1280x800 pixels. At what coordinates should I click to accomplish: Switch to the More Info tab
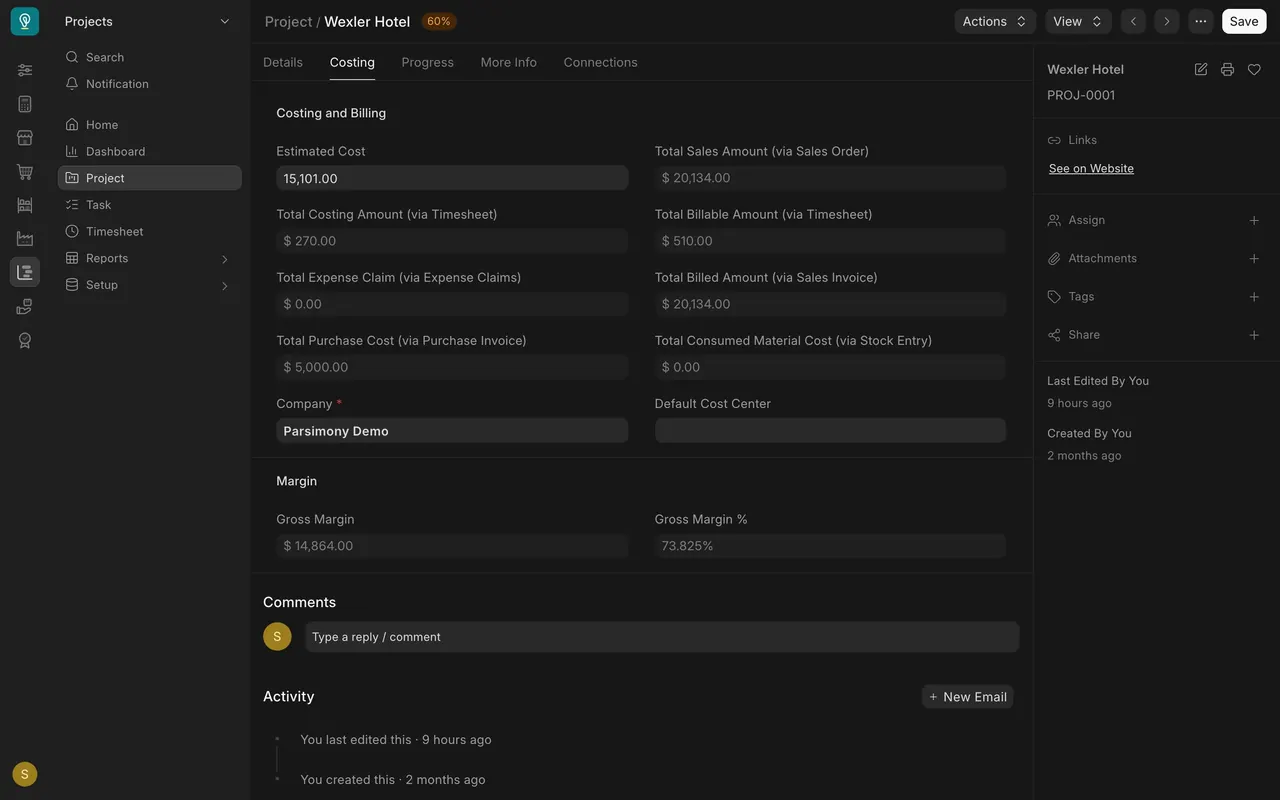pos(509,62)
